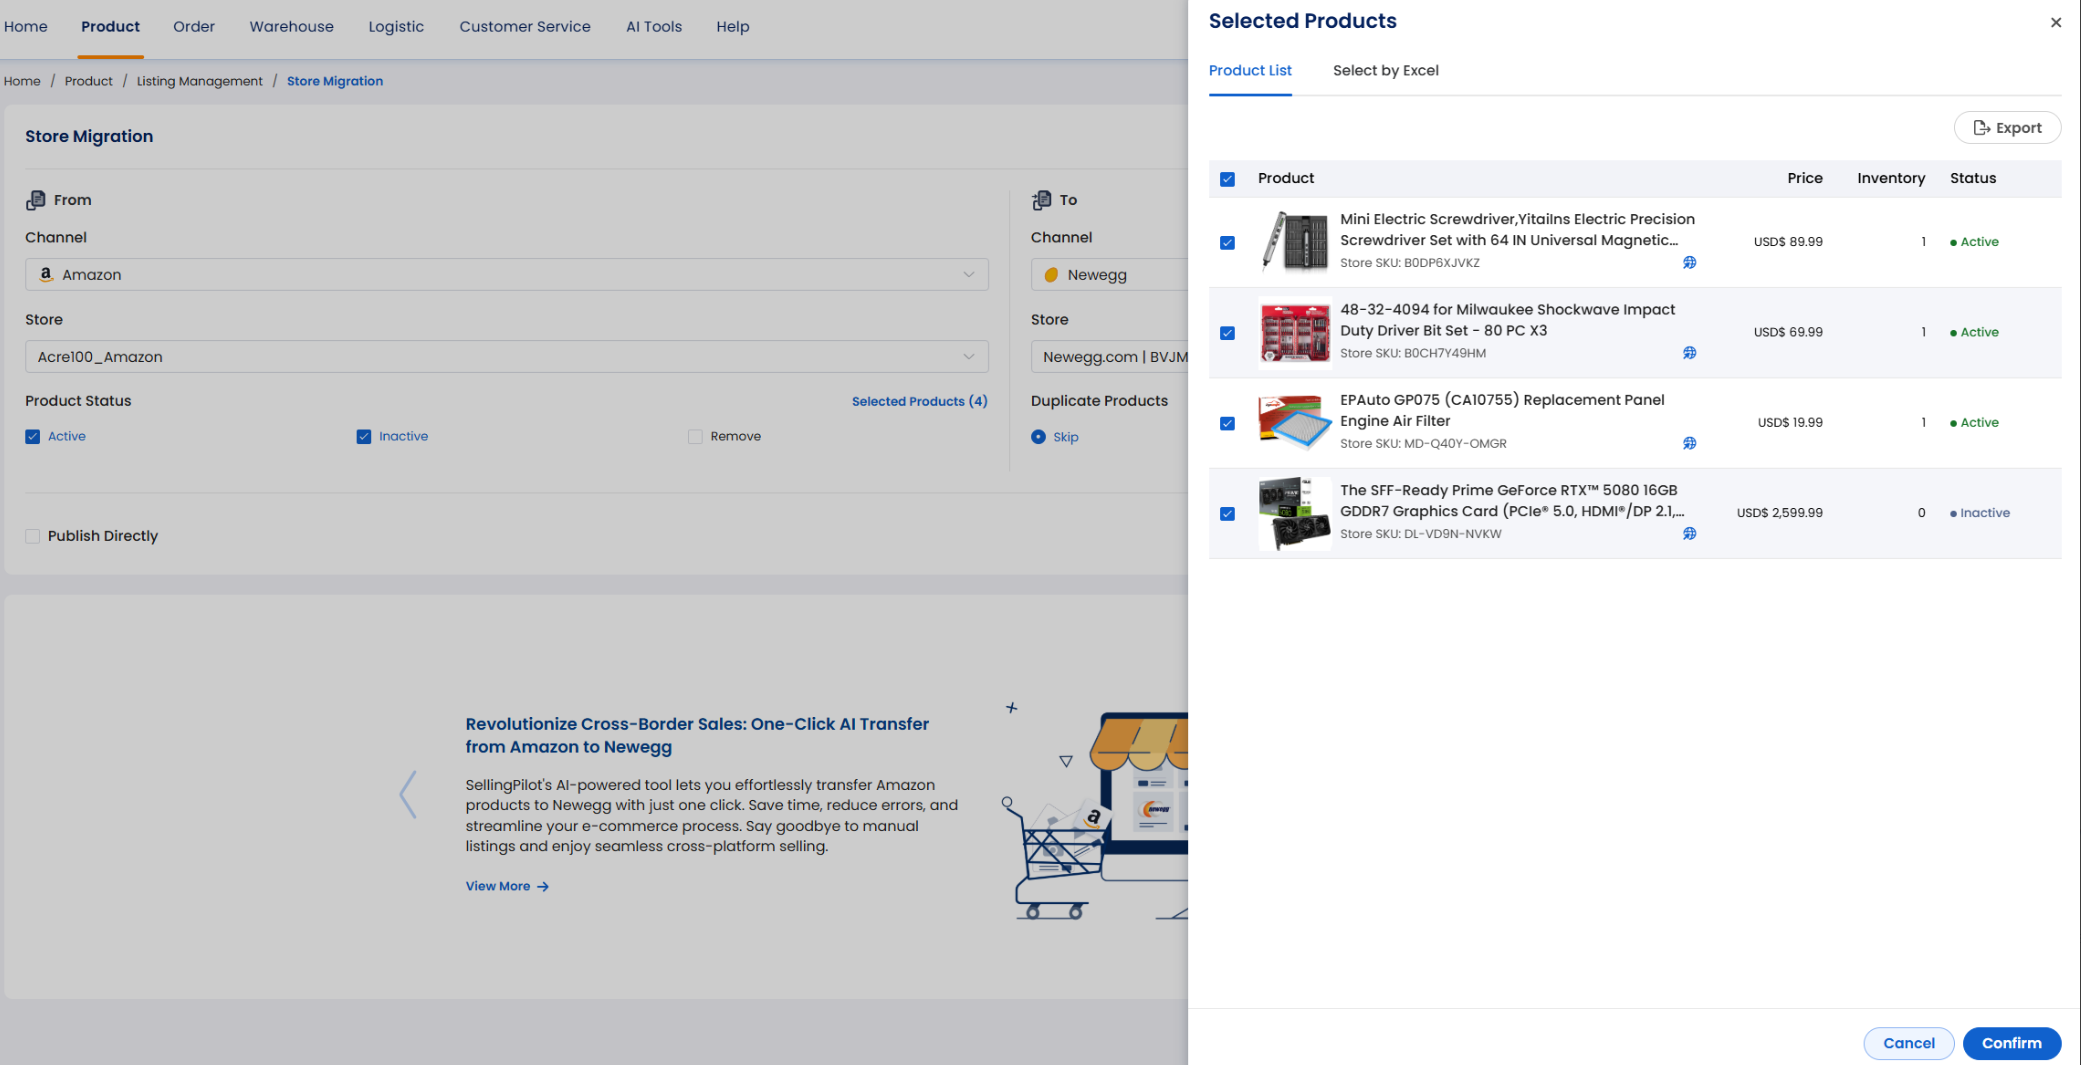The height and width of the screenshot is (1065, 2081).
Task: Enable the Publish Directly checkbox
Action: click(x=33, y=536)
